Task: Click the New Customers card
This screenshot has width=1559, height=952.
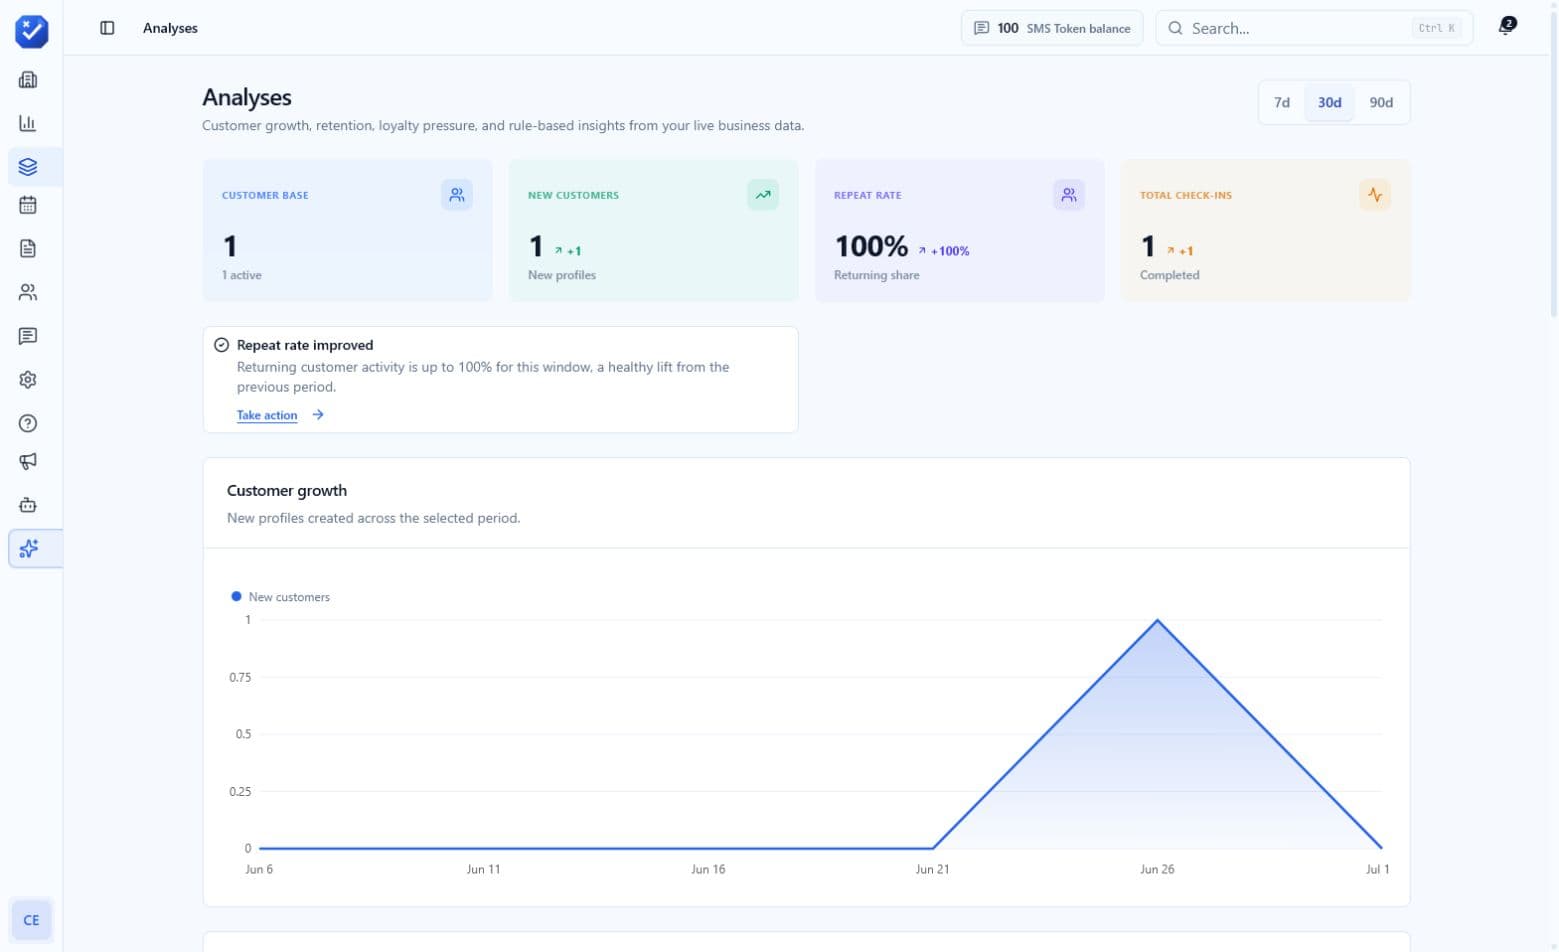Action: 654,230
